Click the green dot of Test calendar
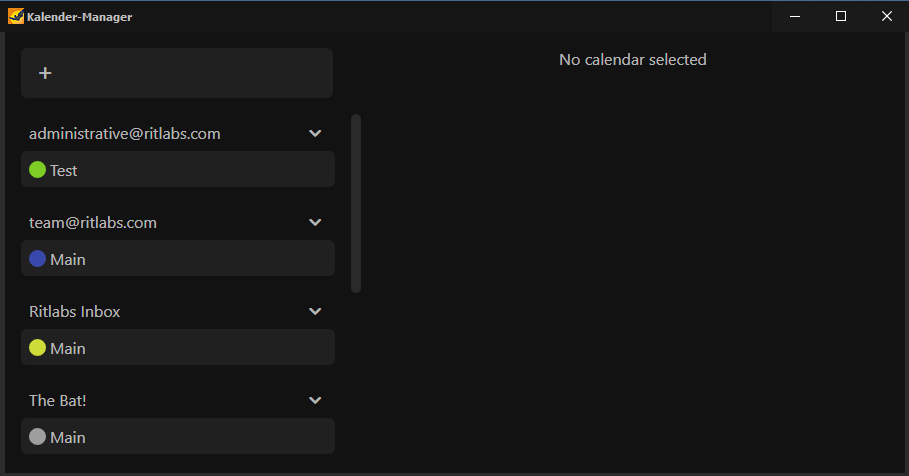Image resolution: width=909 pixels, height=476 pixels. [38, 170]
